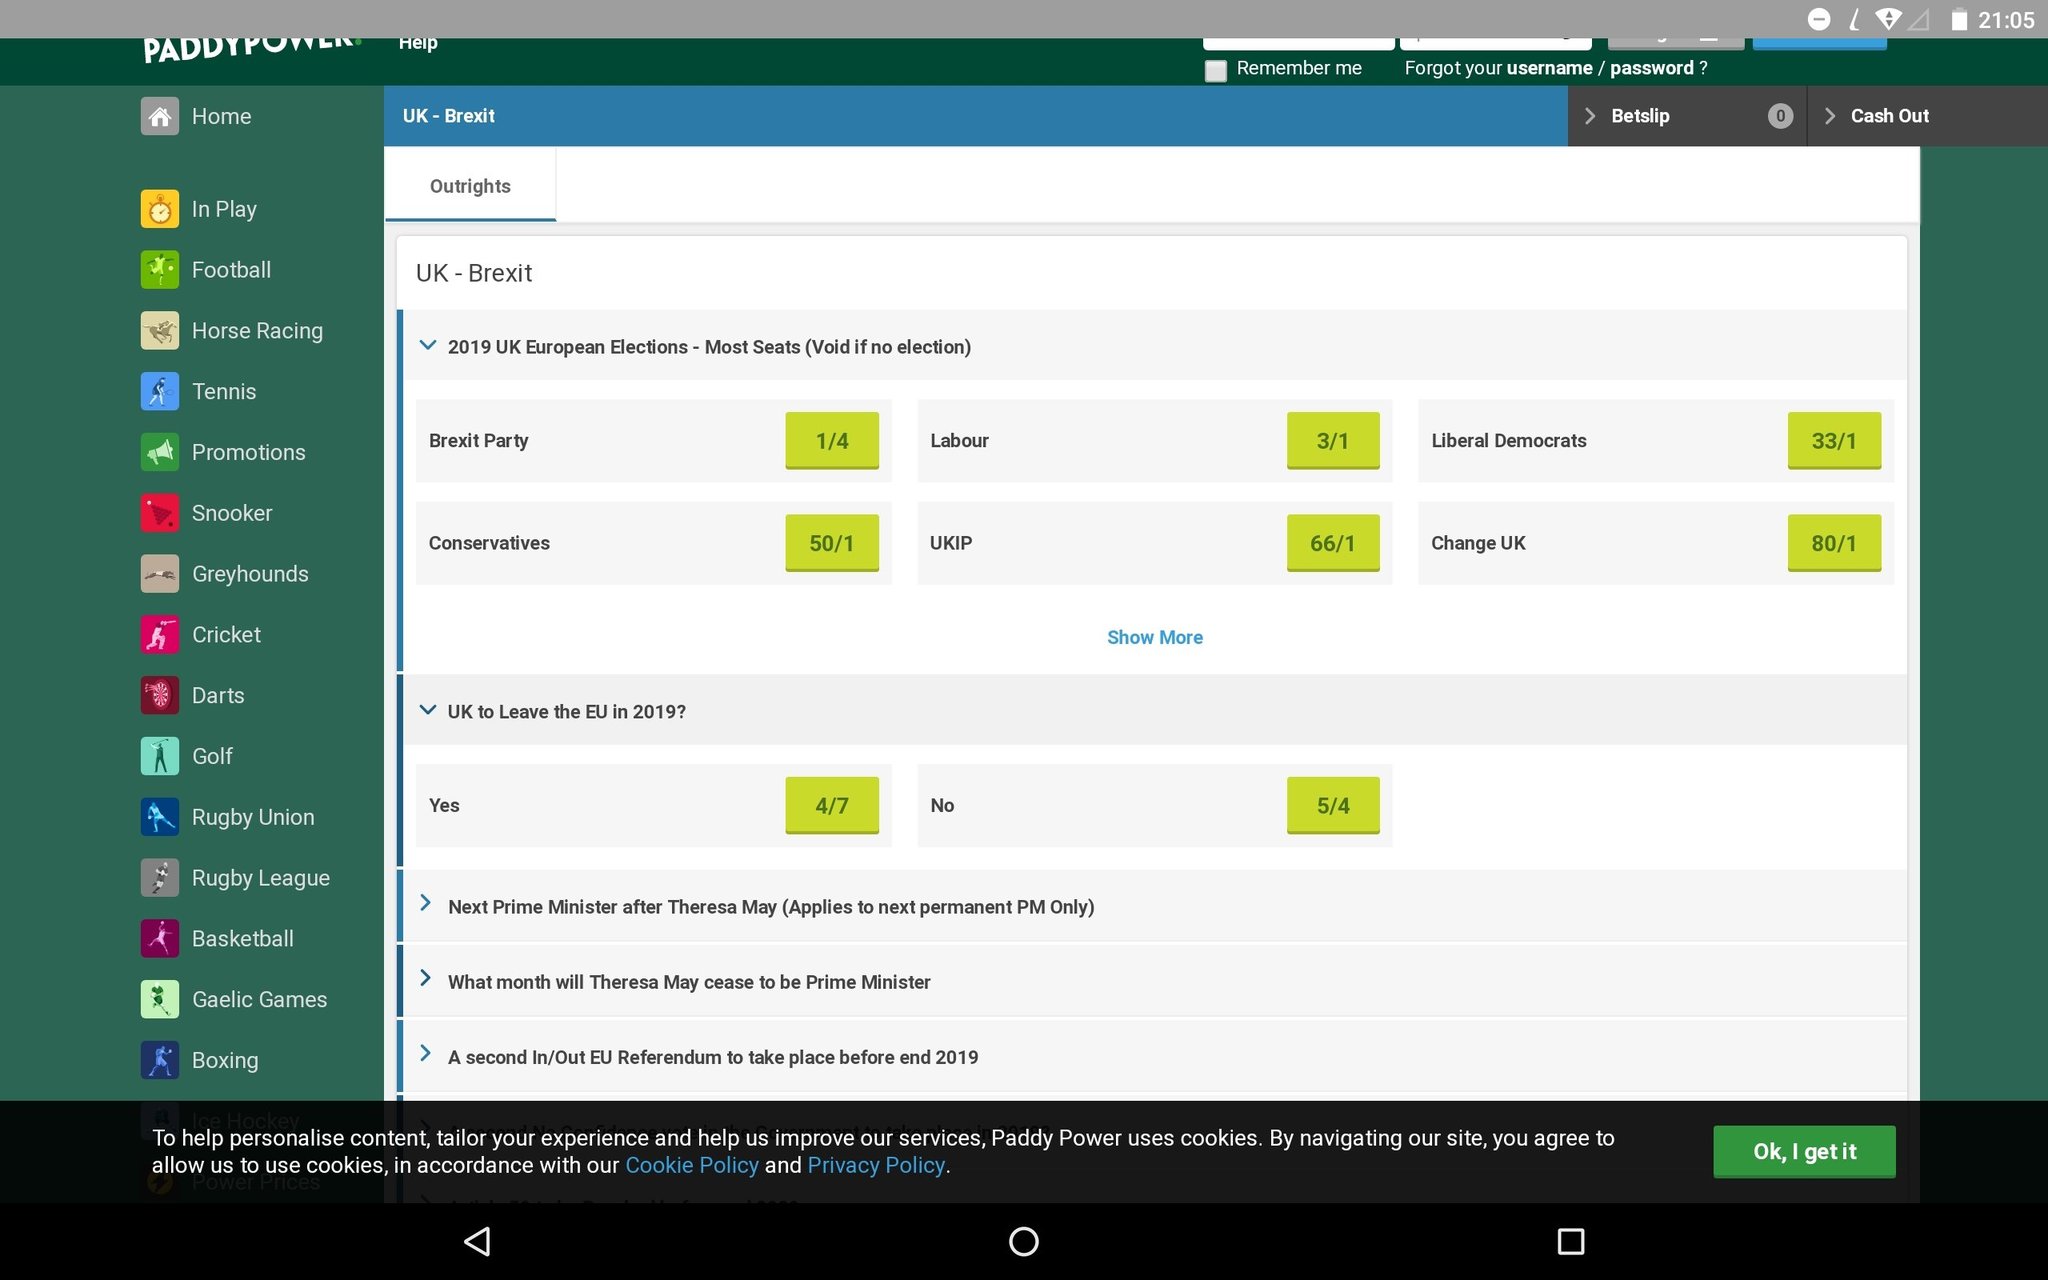2048x1280 pixels.
Task: Tick the Remember me checkbox
Action: (x=1215, y=70)
